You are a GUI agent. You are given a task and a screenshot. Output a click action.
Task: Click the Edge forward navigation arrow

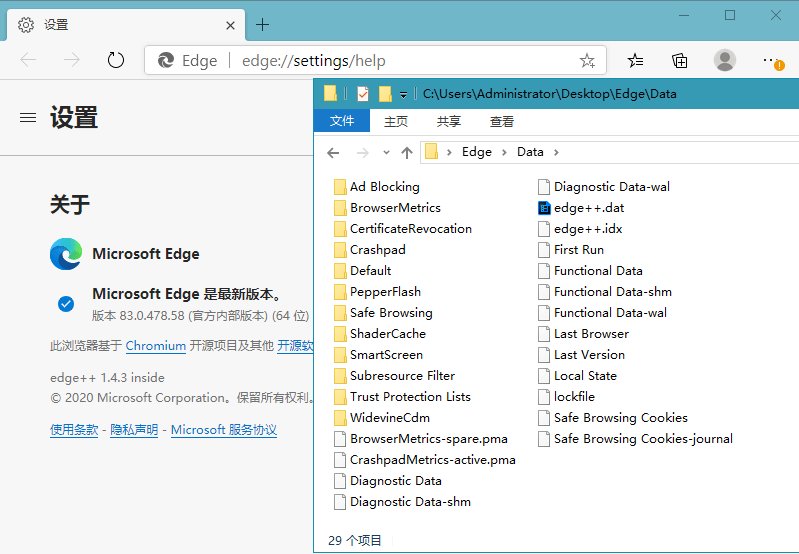[x=72, y=60]
